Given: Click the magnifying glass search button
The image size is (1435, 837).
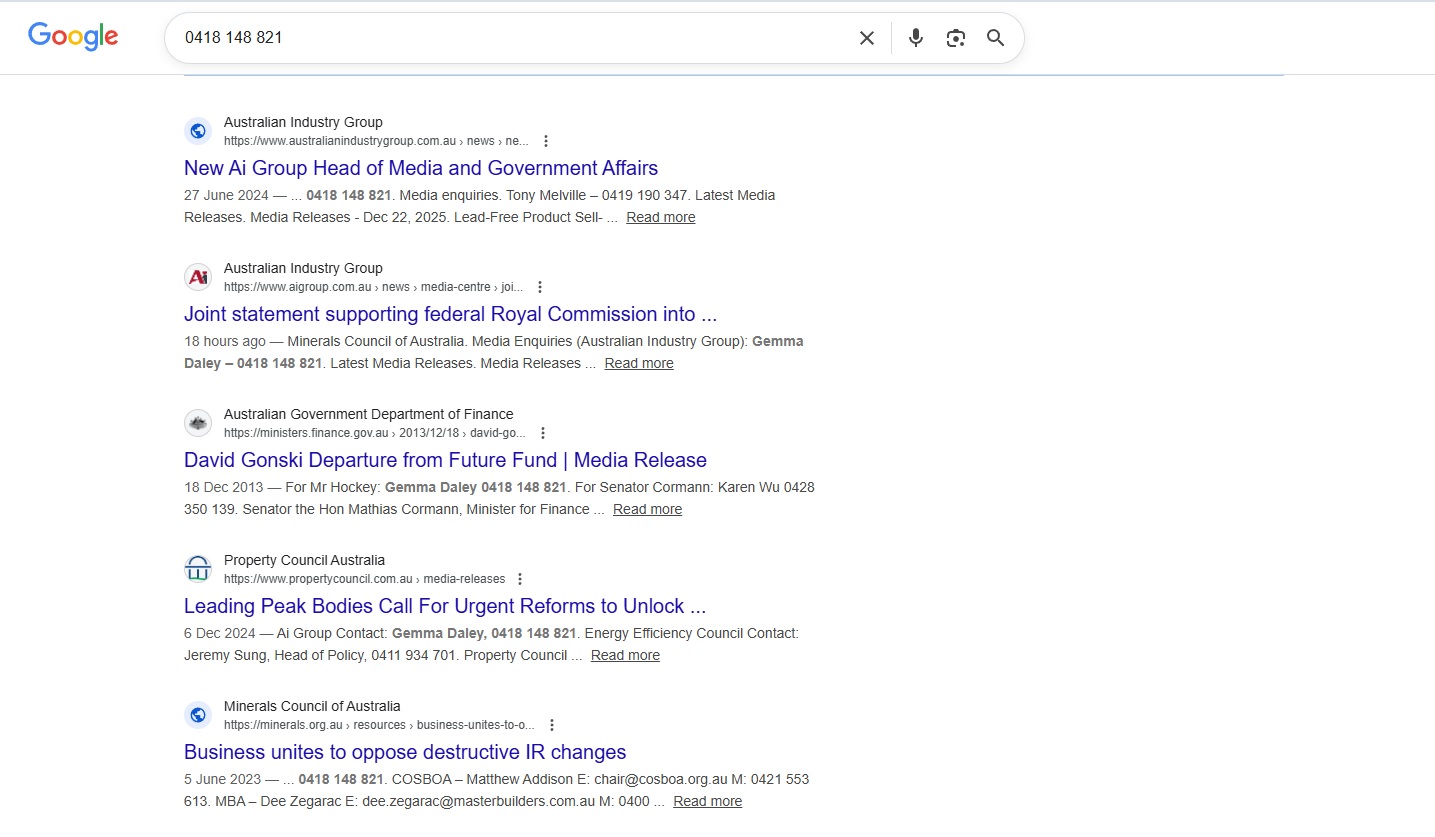Looking at the screenshot, I should (995, 38).
